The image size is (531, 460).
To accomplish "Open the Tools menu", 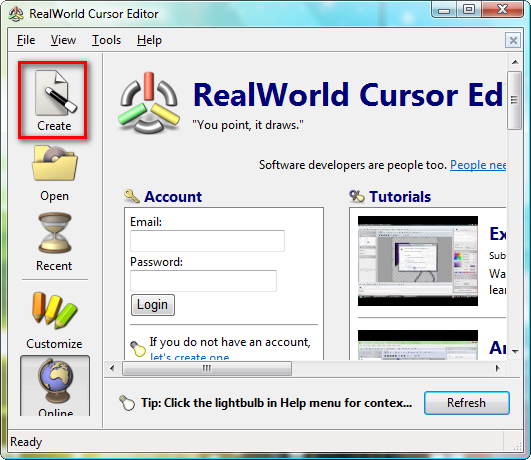I will click(x=106, y=40).
